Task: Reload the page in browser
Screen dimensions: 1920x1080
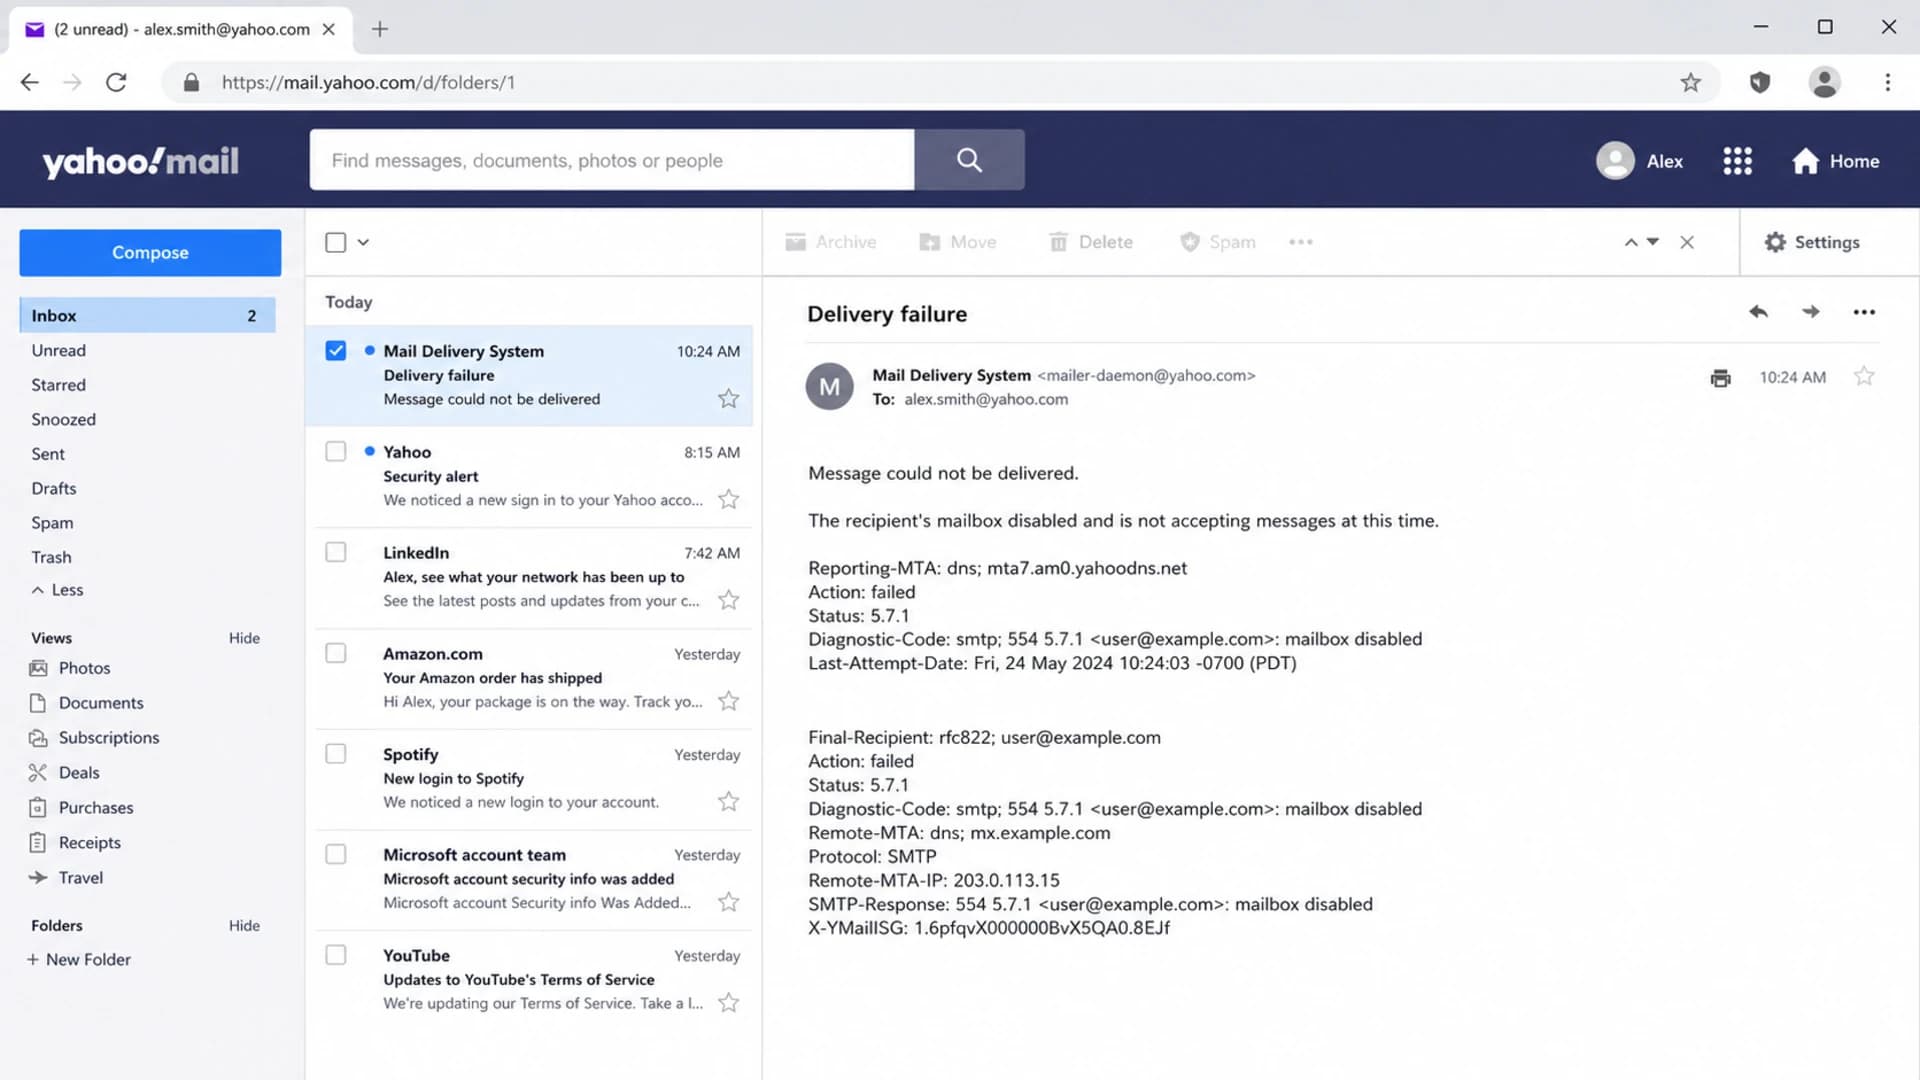Action: pyautogui.click(x=116, y=82)
